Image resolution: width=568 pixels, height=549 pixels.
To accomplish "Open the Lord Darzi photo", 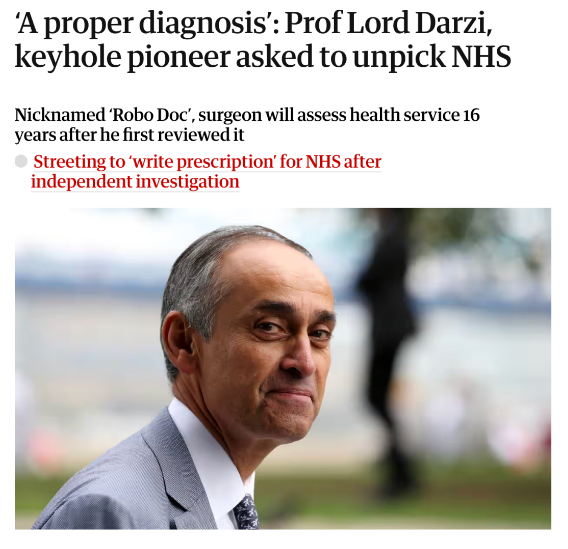I will point(283,368).
